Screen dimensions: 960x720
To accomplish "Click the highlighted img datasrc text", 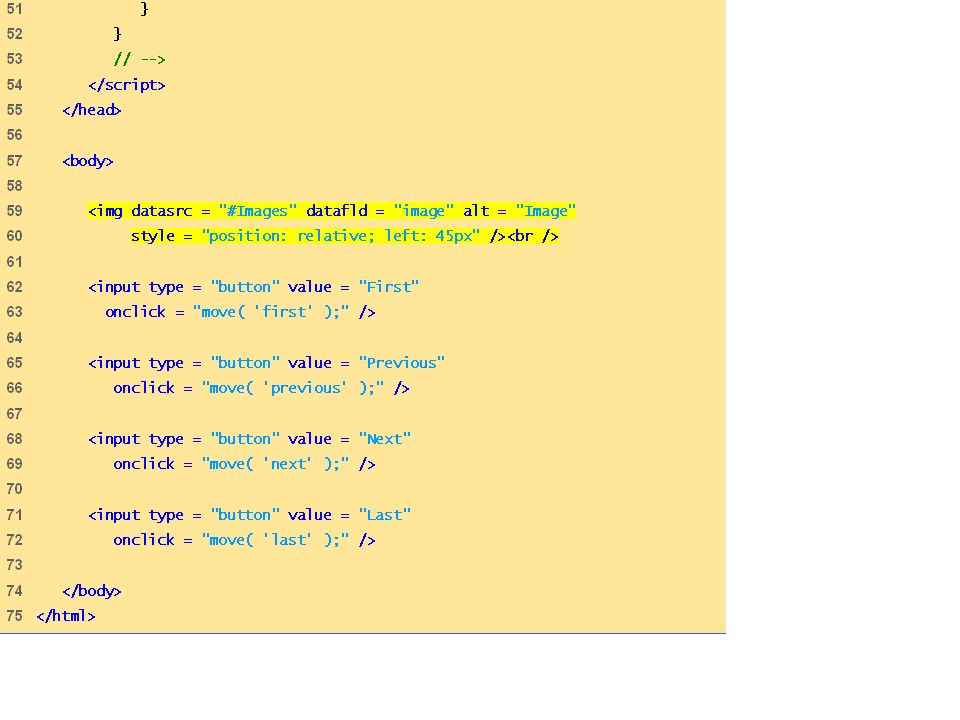I will click(x=140, y=211).
